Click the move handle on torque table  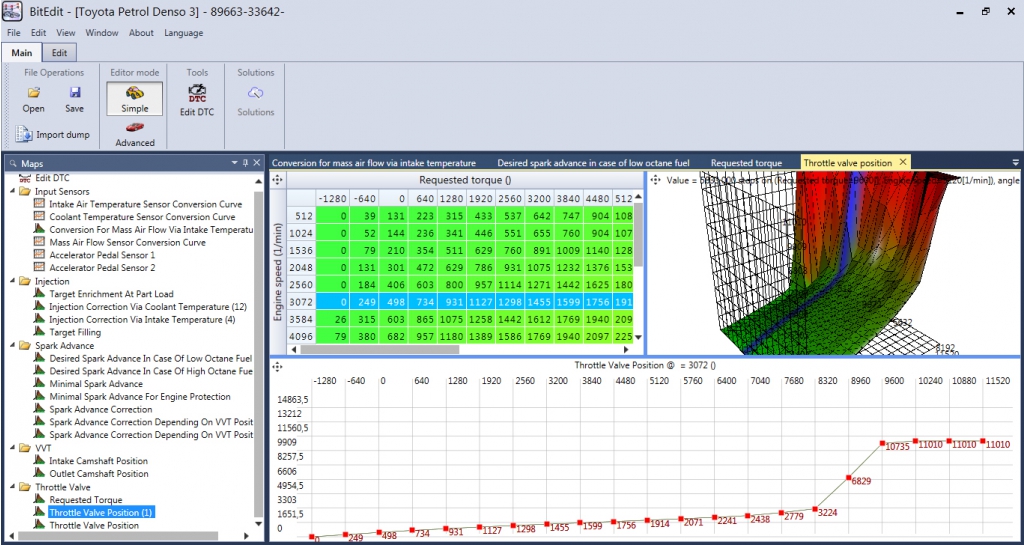277,179
